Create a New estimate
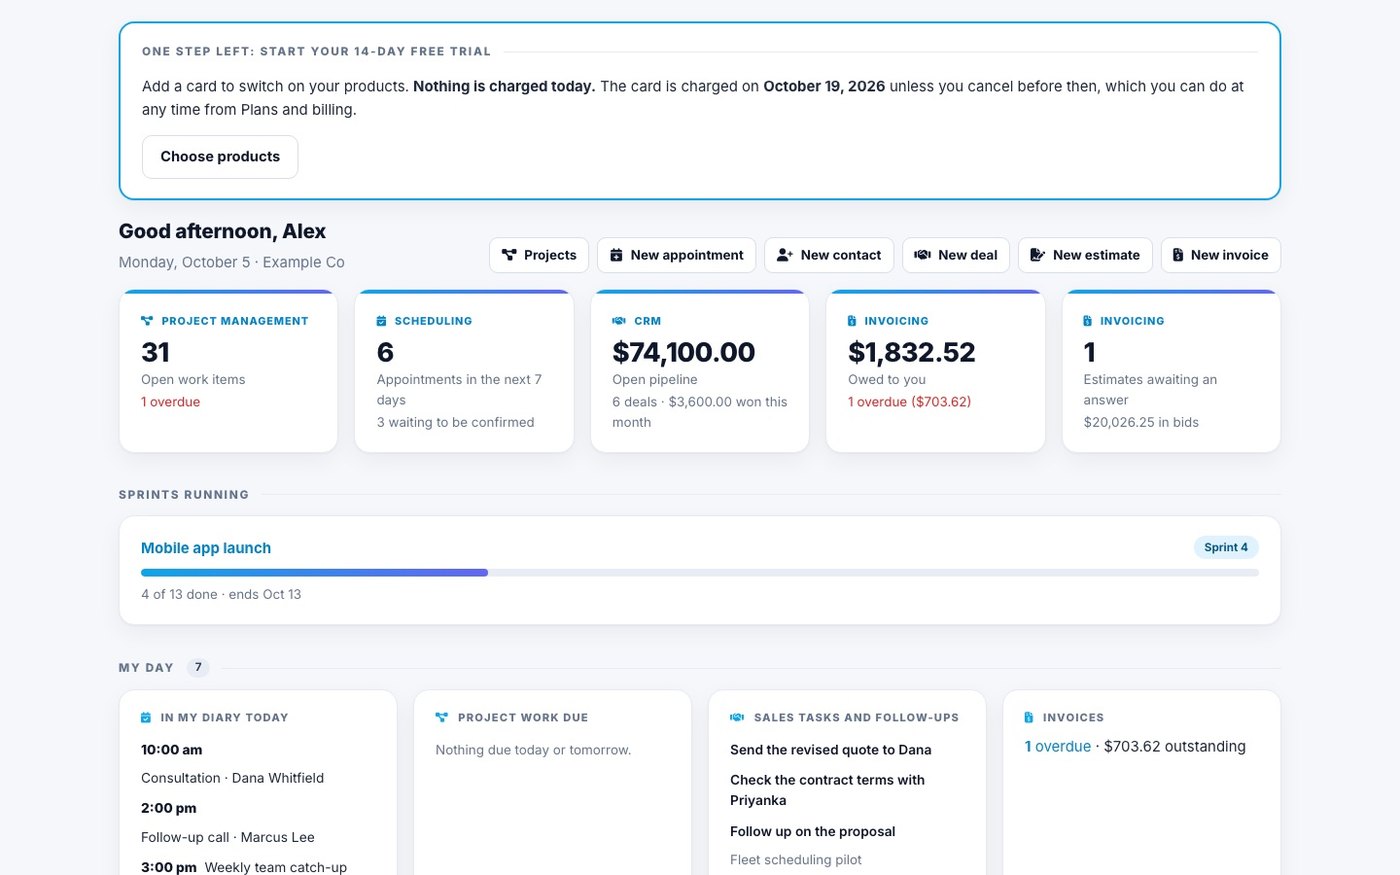The height and width of the screenshot is (875, 1400). pyautogui.click(x=1085, y=255)
